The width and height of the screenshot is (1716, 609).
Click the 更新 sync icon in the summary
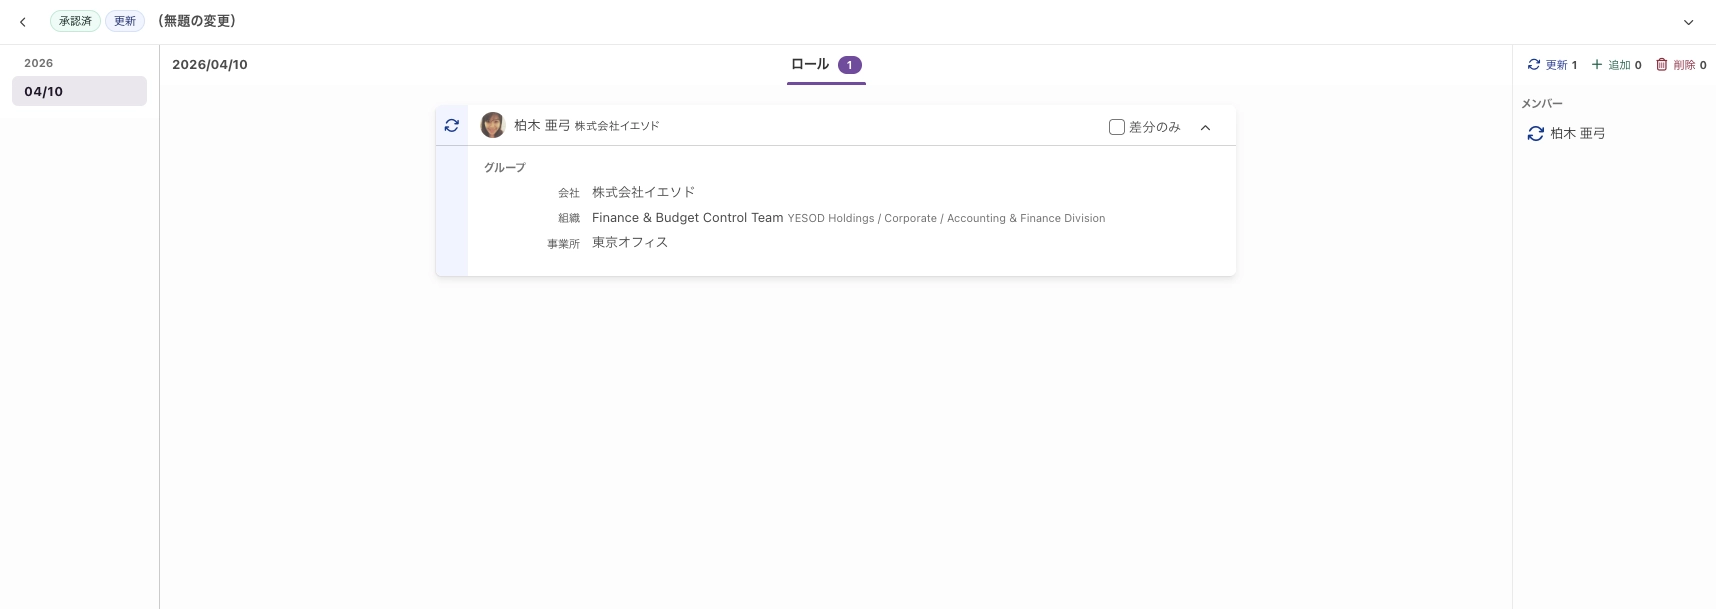point(1534,65)
